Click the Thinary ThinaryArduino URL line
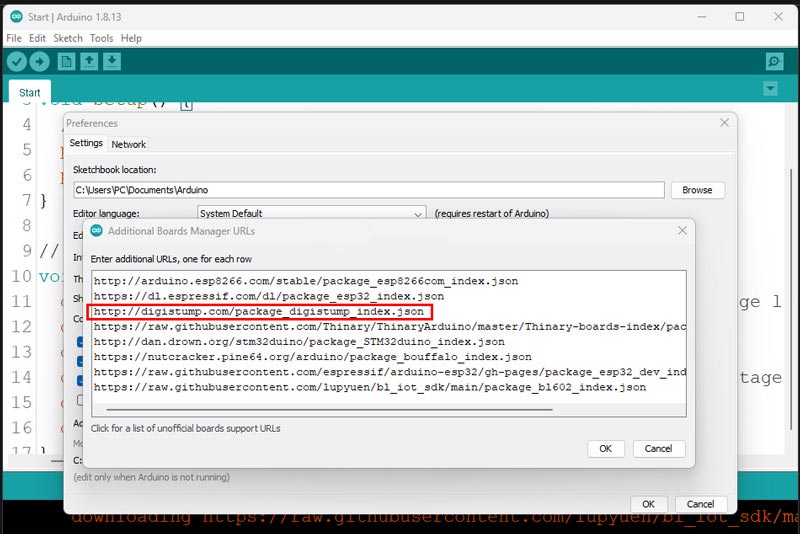The image size is (800, 534). (390, 326)
